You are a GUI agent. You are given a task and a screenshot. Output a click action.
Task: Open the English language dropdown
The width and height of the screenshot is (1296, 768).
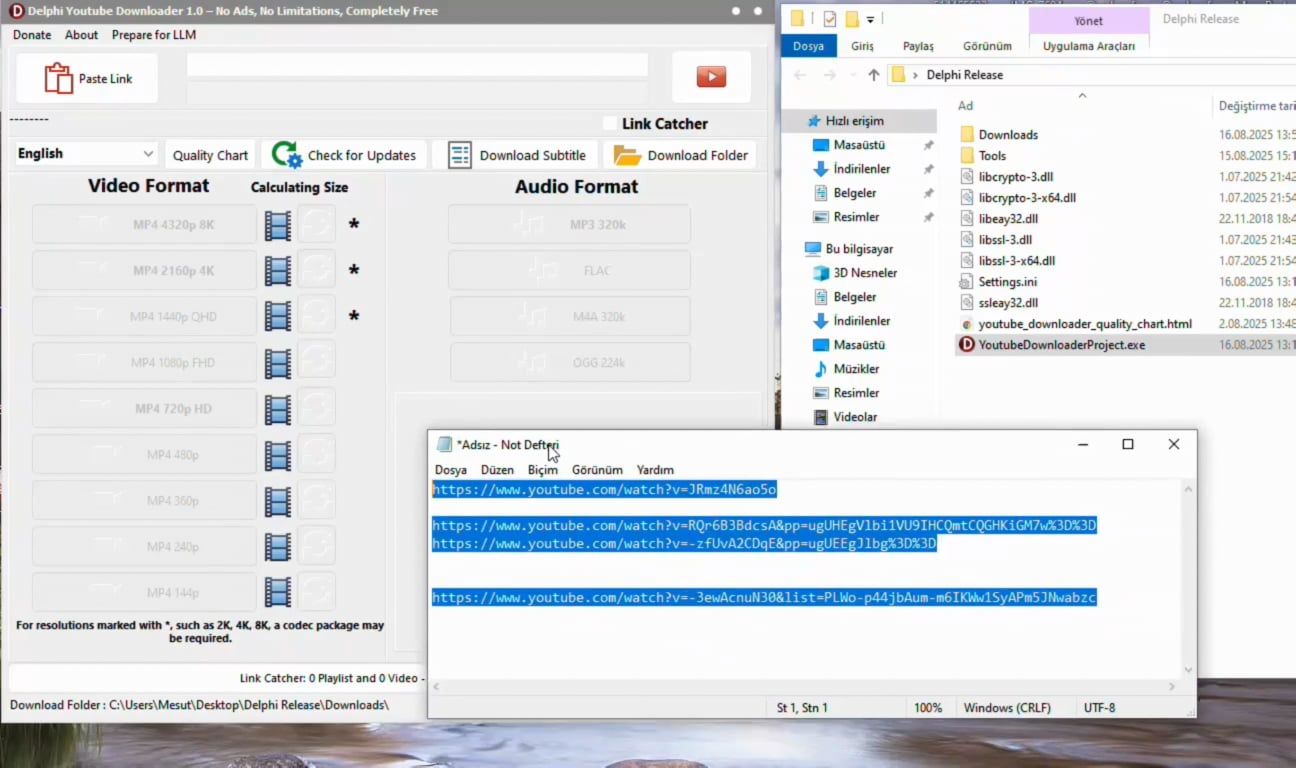point(86,154)
